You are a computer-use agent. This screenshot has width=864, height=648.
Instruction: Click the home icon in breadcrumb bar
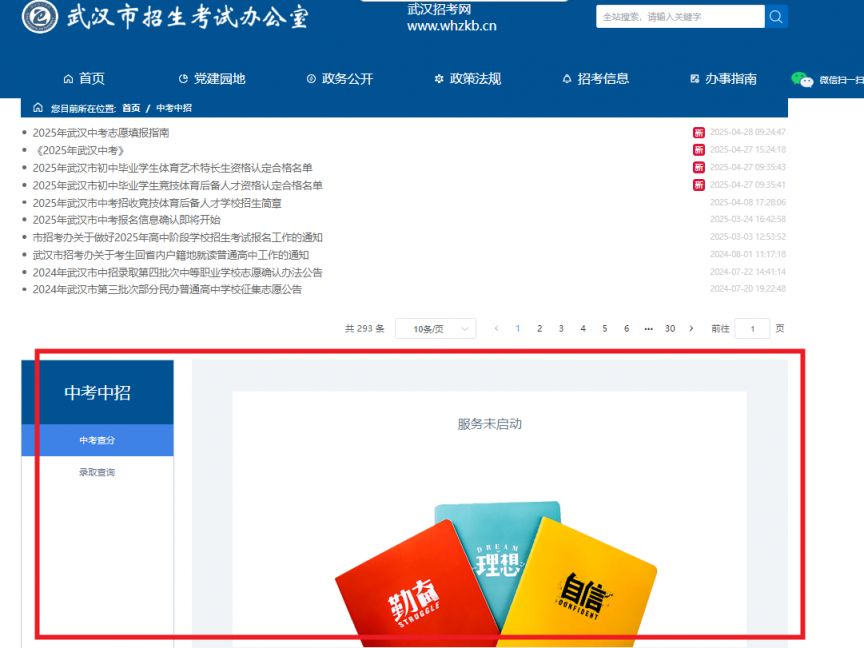tap(37, 107)
